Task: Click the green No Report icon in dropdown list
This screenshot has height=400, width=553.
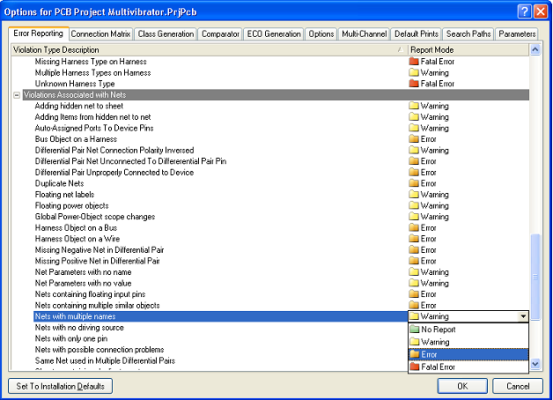Action: 414,329
